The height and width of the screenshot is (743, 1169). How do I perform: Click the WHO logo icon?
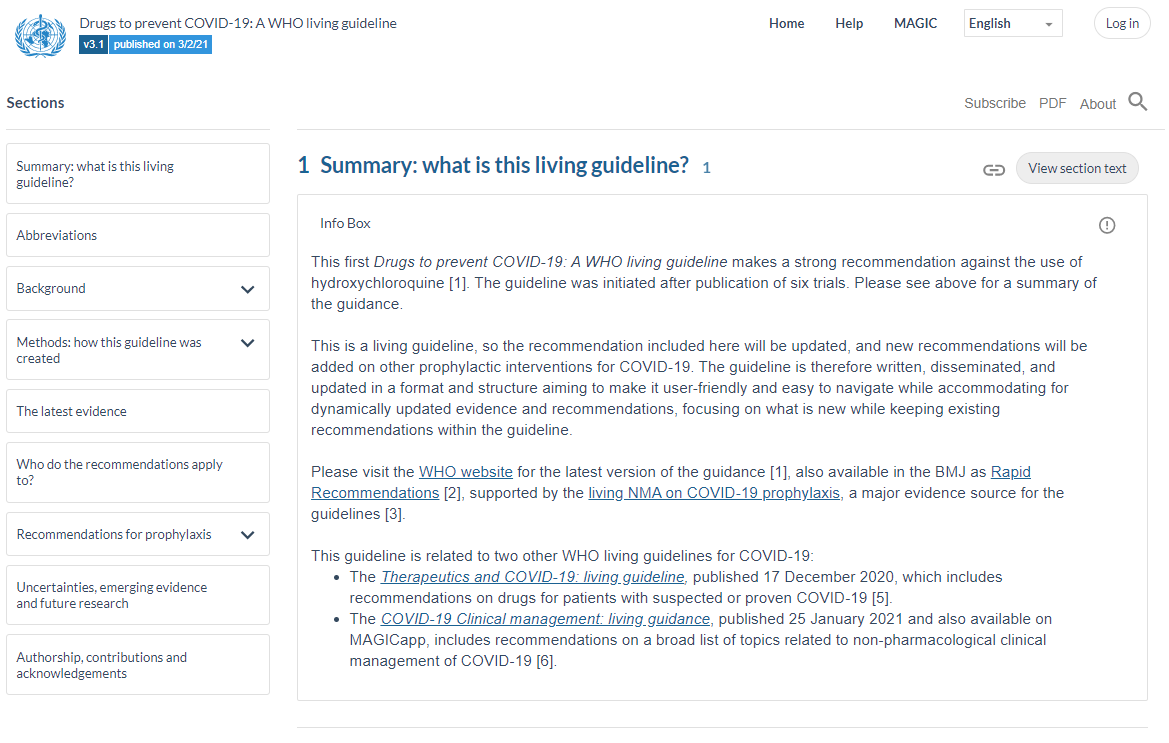tap(40, 36)
